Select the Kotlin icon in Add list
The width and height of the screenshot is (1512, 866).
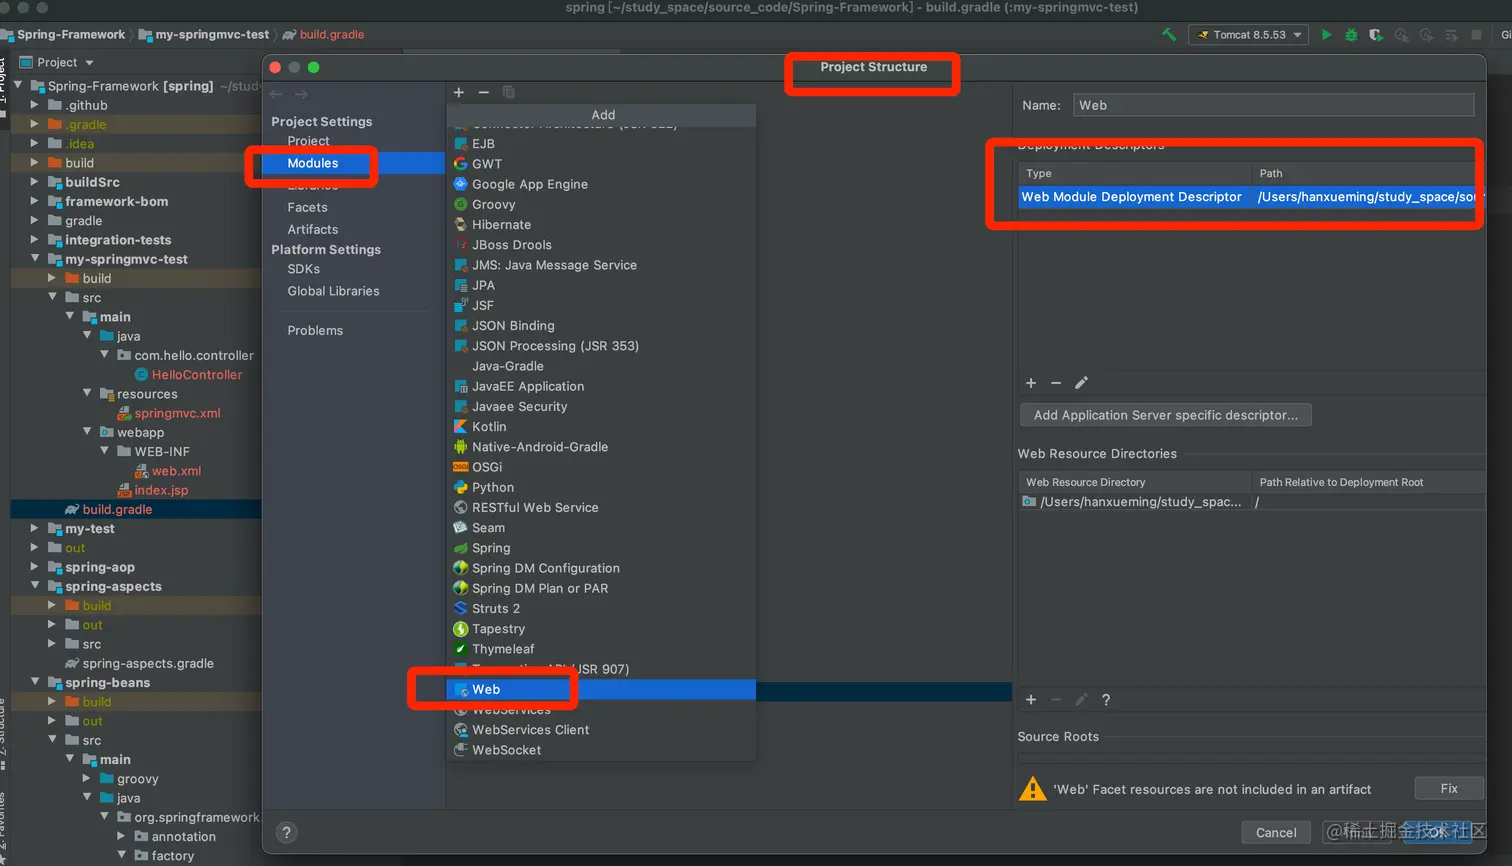[x=461, y=427]
